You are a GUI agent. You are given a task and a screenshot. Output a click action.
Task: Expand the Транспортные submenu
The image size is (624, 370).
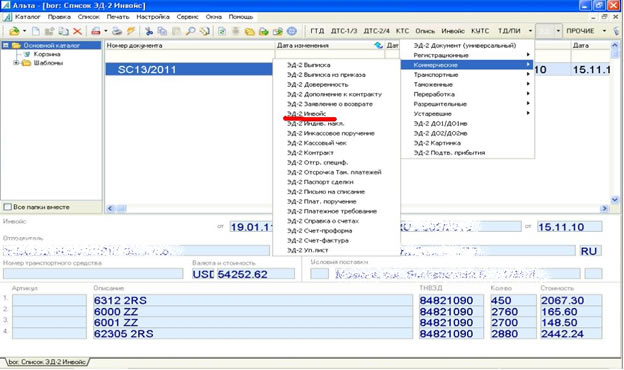pos(467,74)
